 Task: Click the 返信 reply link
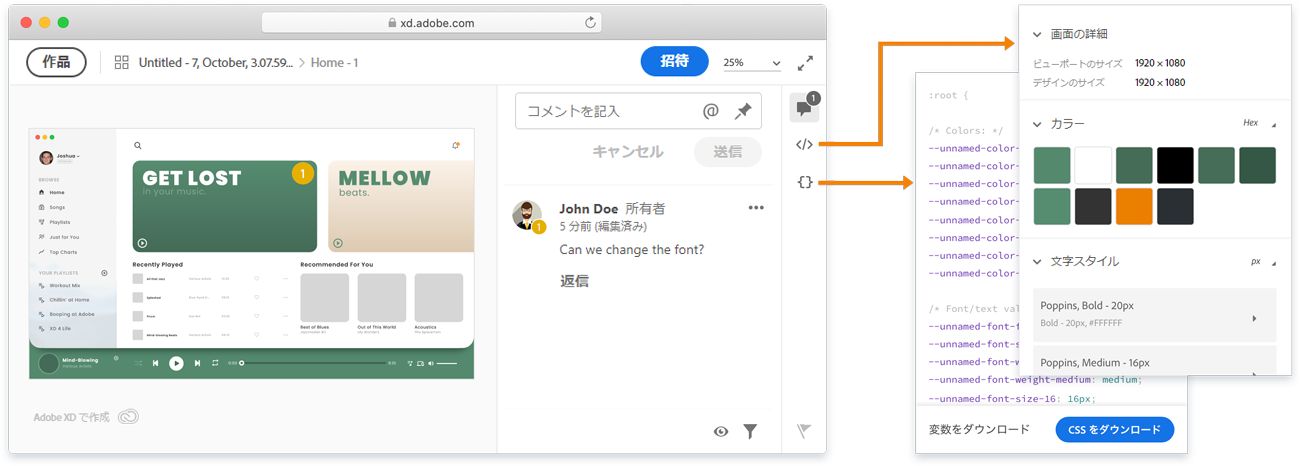[x=574, y=281]
